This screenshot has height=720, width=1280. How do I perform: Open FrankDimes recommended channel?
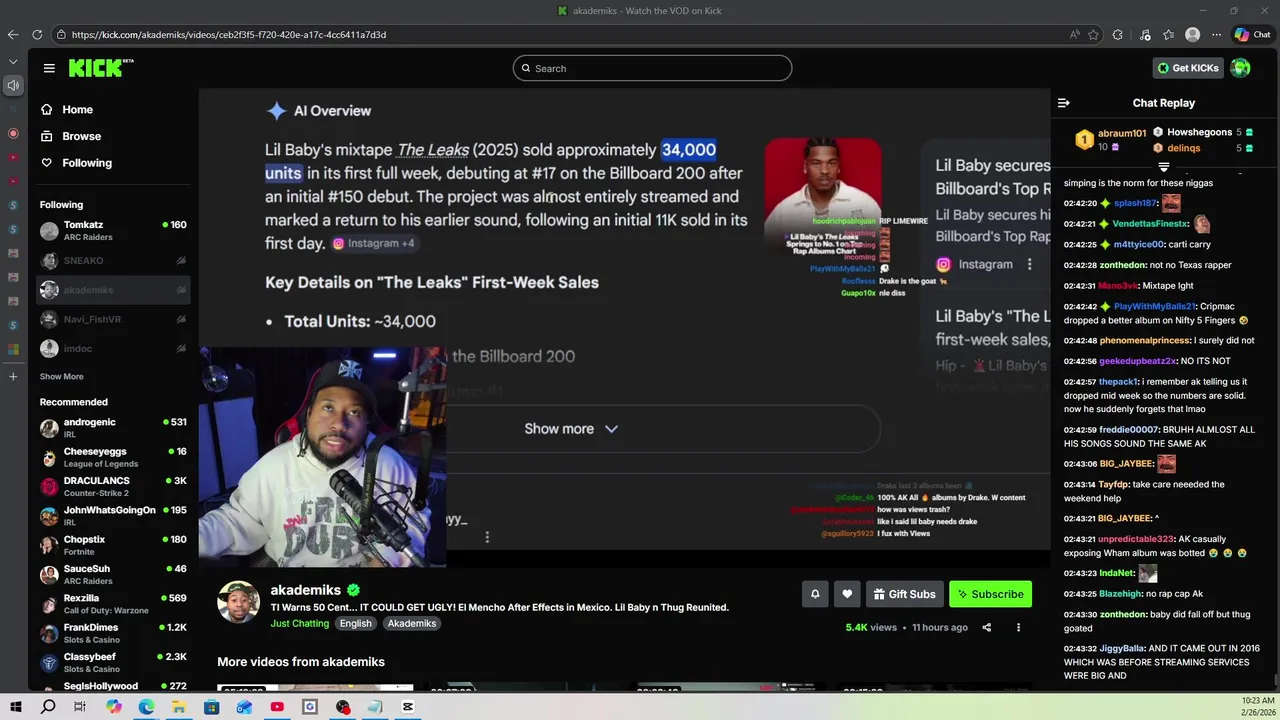pos(112,633)
